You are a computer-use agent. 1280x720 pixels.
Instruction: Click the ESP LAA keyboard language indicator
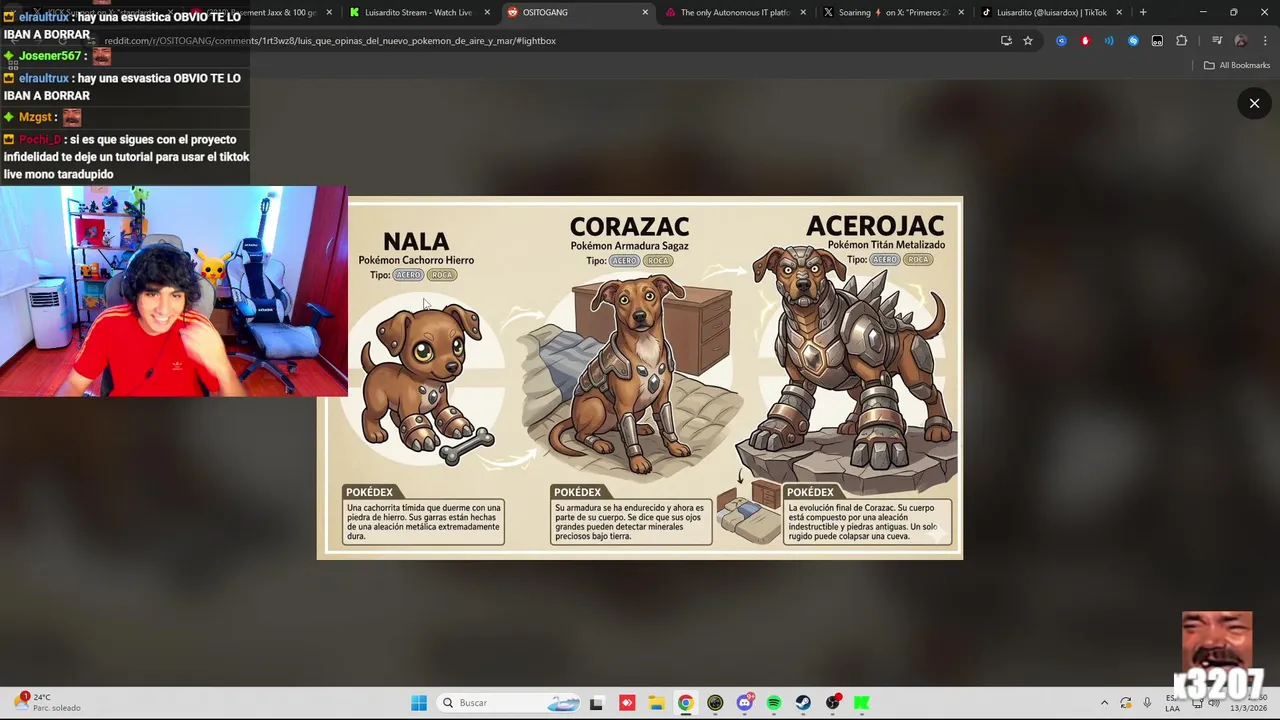(x=1172, y=703)
